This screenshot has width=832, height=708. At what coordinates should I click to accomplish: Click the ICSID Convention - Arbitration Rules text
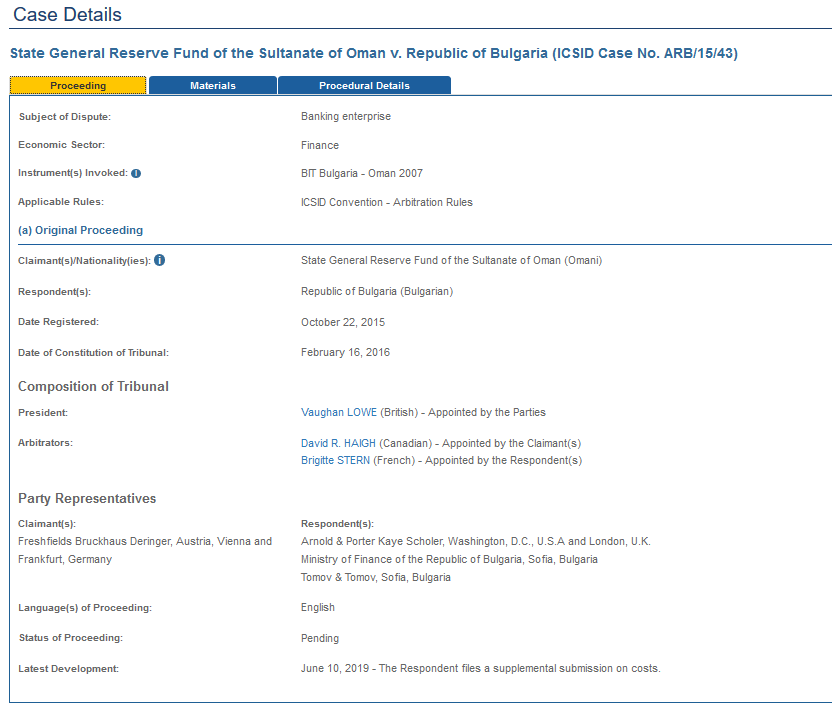coord(386,202)
